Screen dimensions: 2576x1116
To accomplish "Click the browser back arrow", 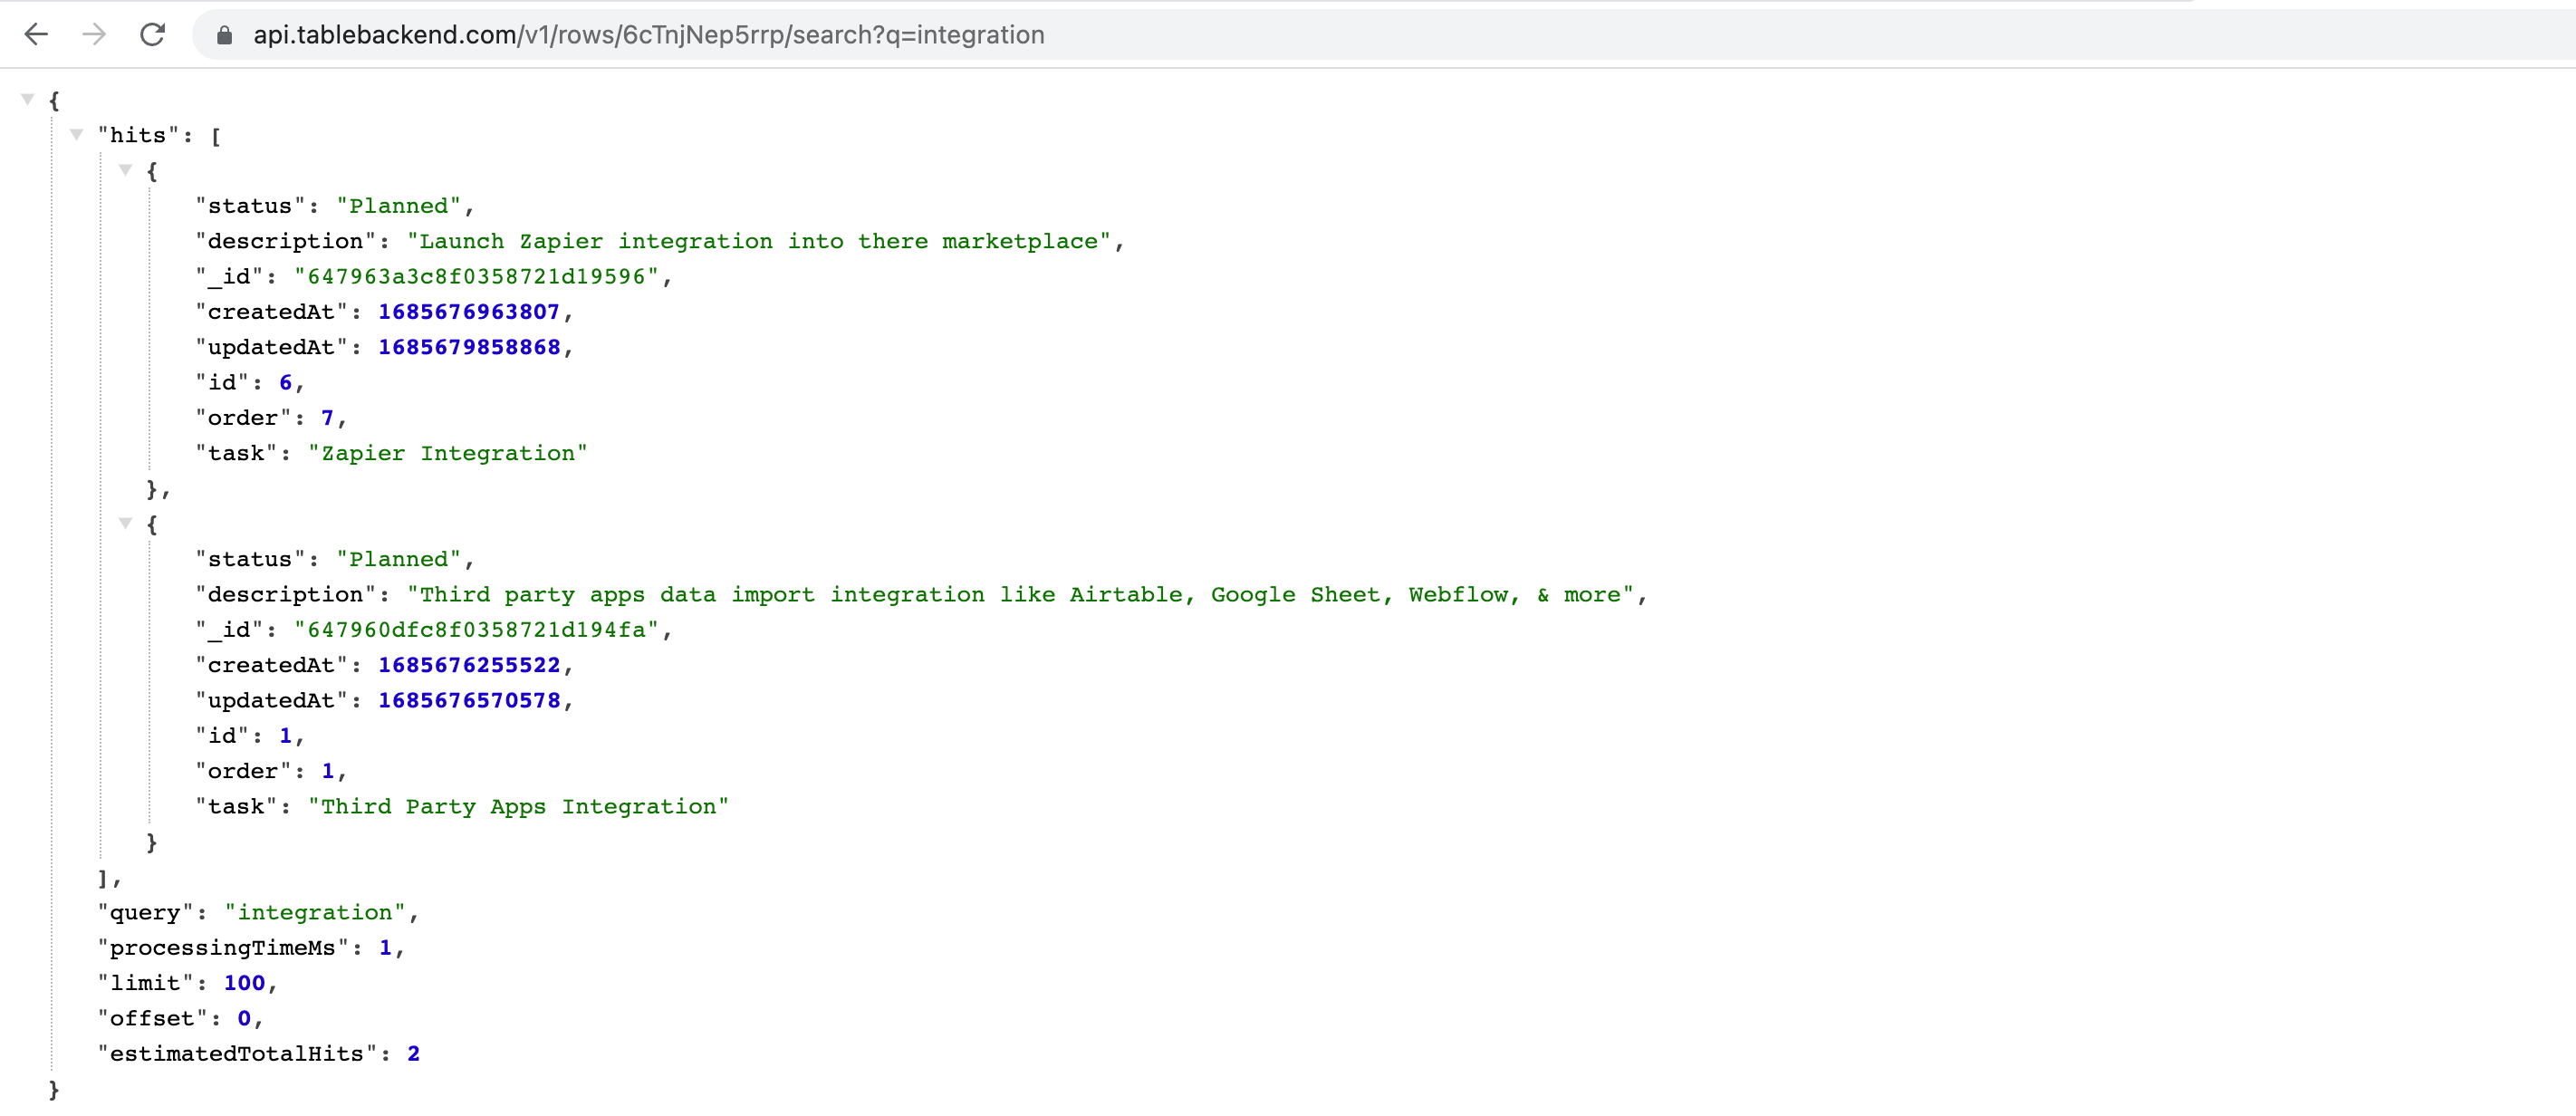I will [36, 35].
